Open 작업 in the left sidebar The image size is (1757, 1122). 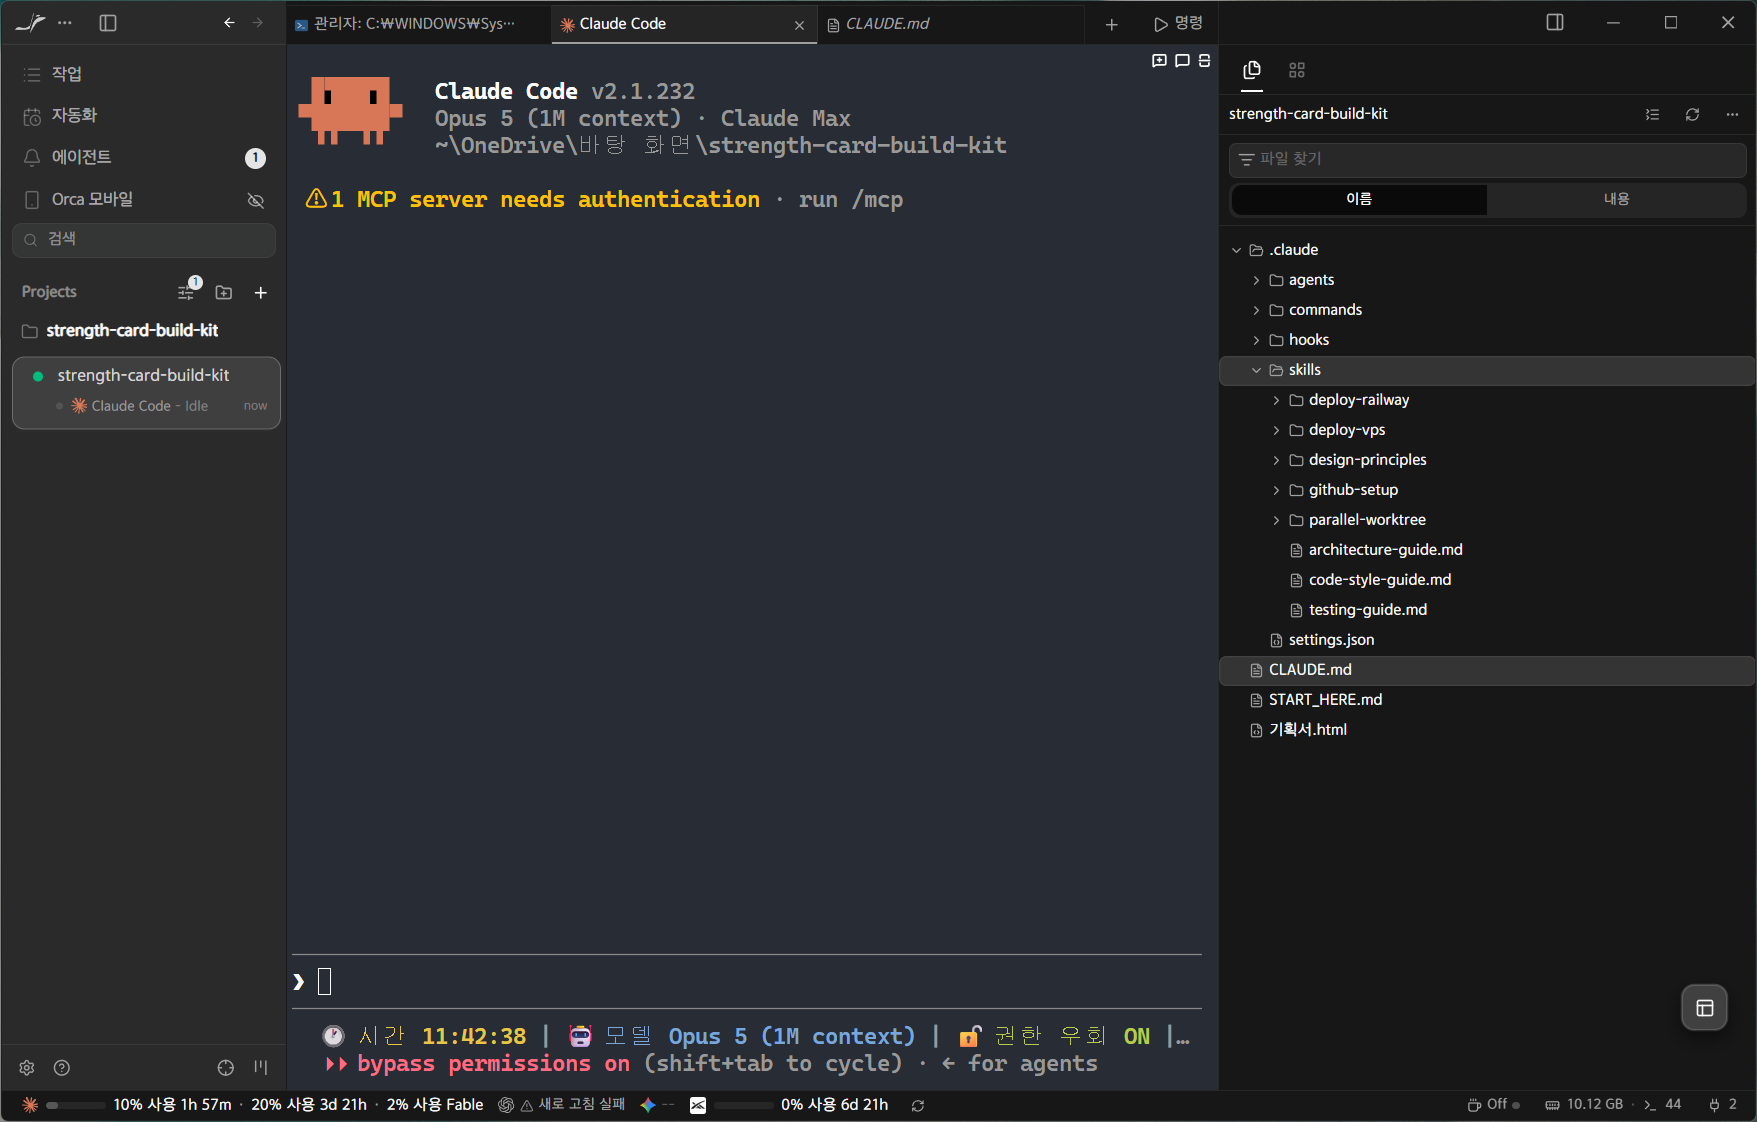pos(144,74)
